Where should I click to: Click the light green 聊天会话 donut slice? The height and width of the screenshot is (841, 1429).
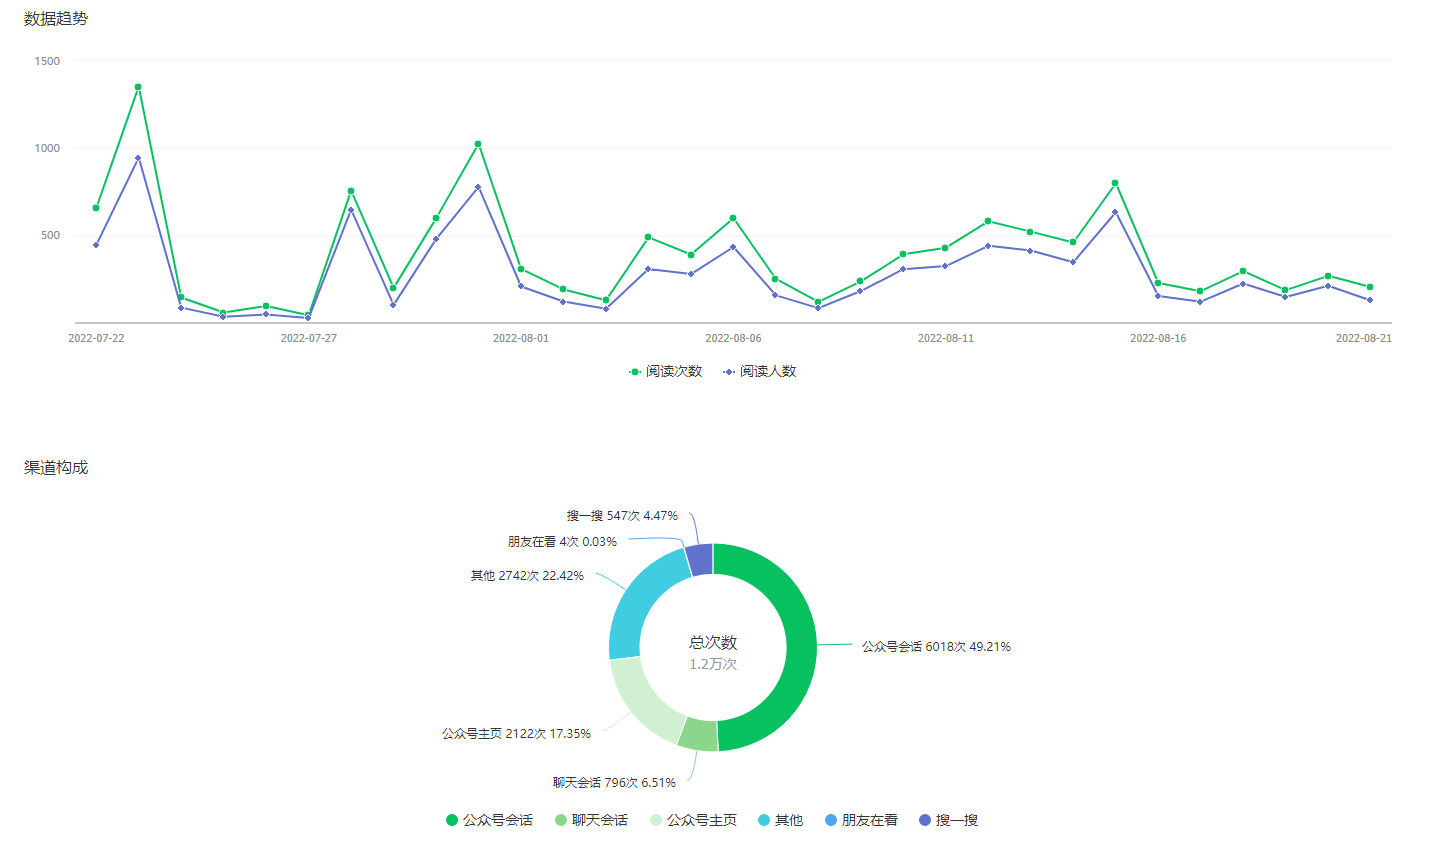(698, 733)
